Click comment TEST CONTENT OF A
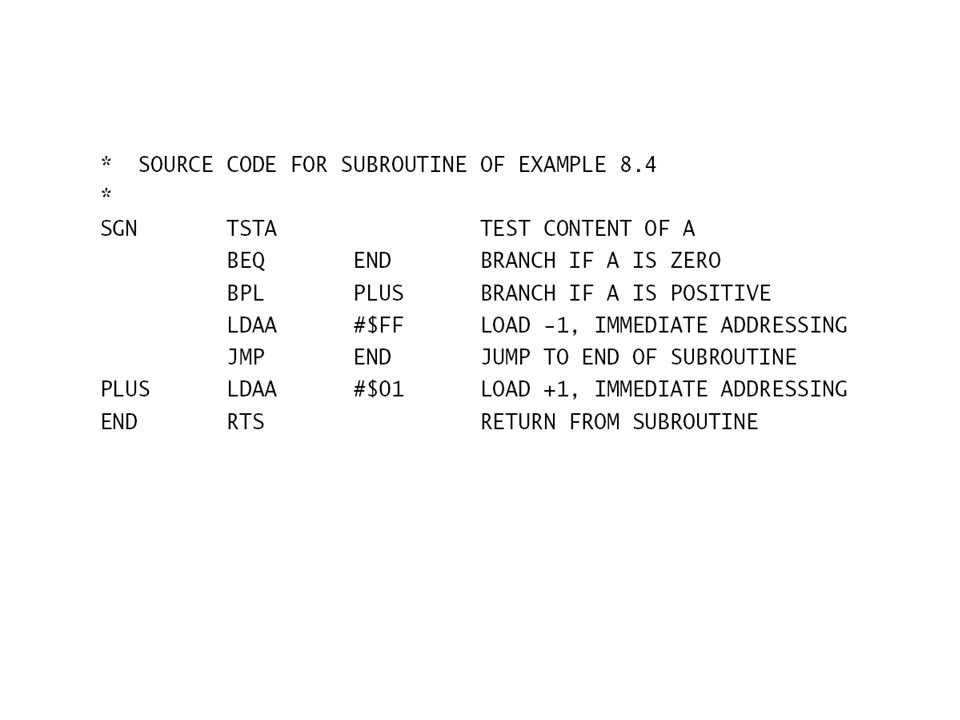Image resolution: width=960 pixels, height=720 pixels. (588, 229)
